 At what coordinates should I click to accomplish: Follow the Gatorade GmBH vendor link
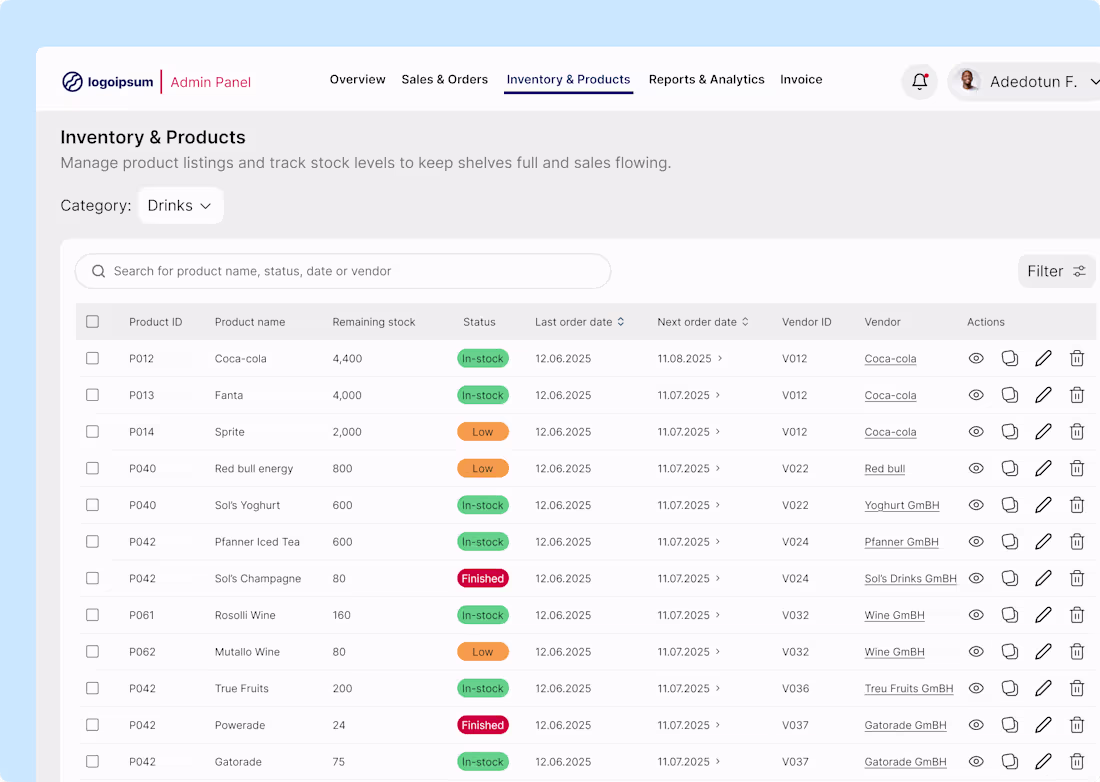click(905, 725)
